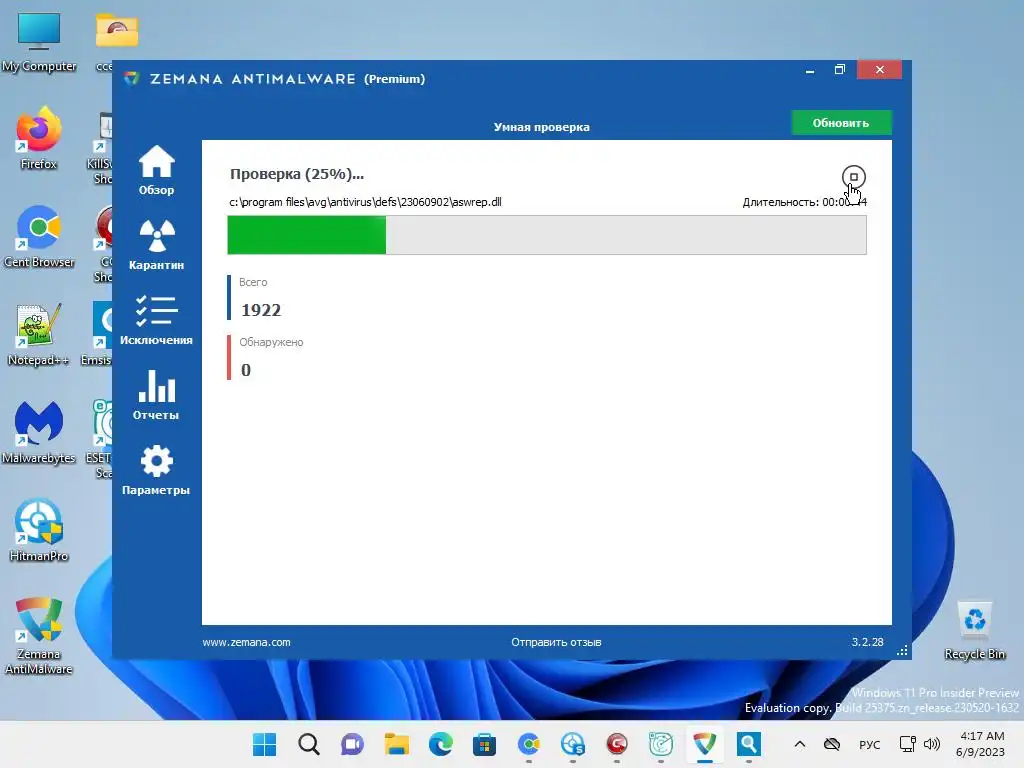Open the Обзор home section
The height and width of the screenshot is (768, 1024).
[156, 170]
